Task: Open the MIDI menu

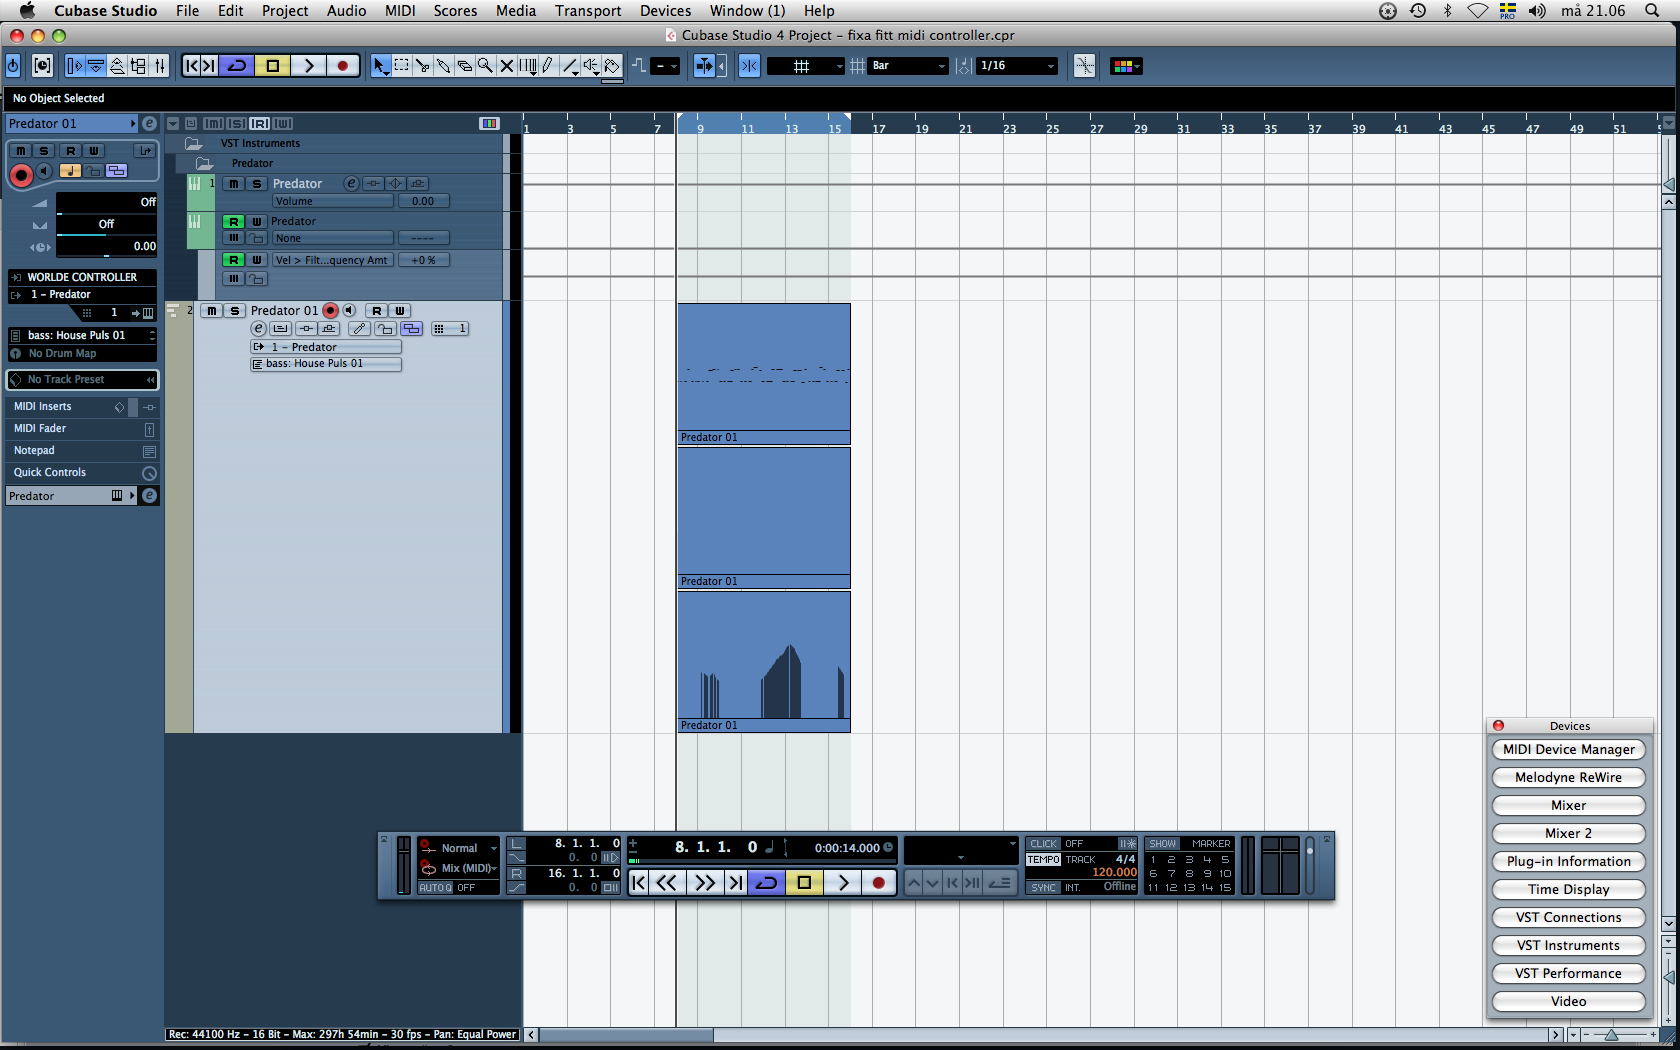Action: coord(400,11)
